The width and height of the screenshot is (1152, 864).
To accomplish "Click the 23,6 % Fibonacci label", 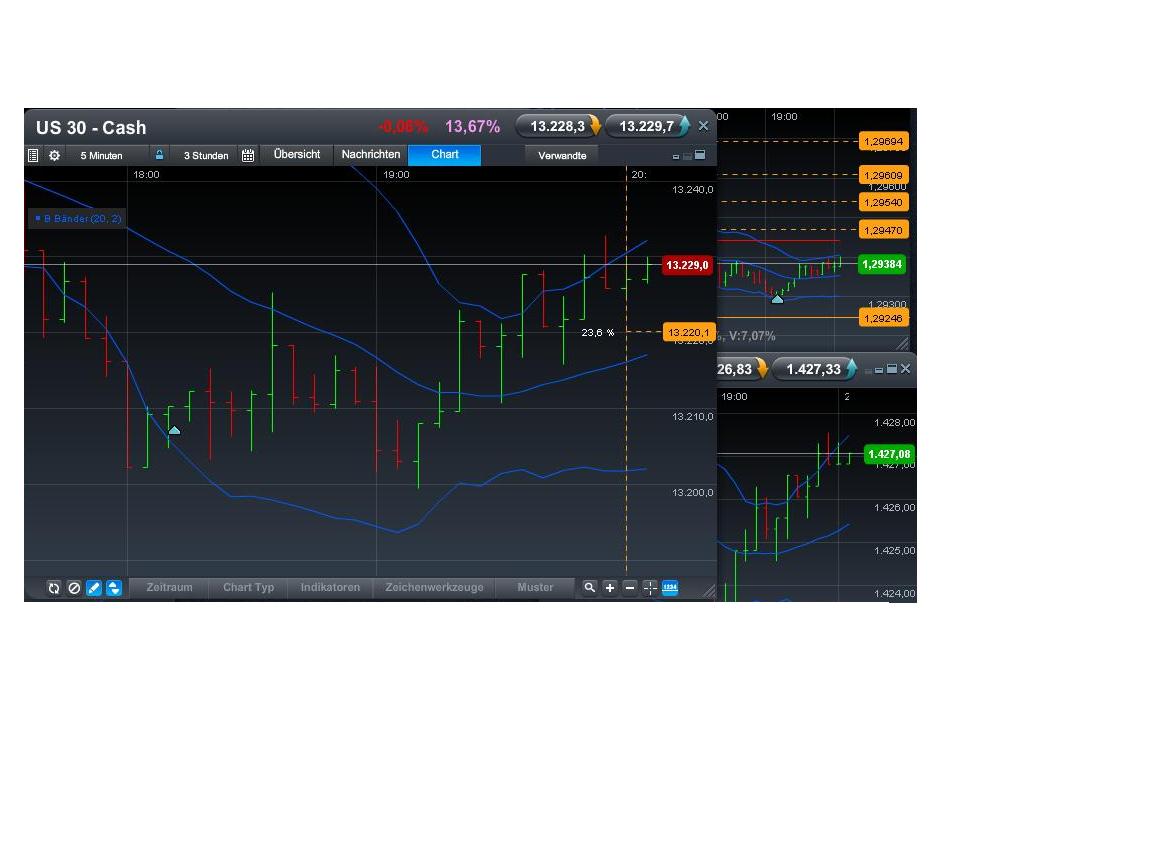I will (598, 333).
